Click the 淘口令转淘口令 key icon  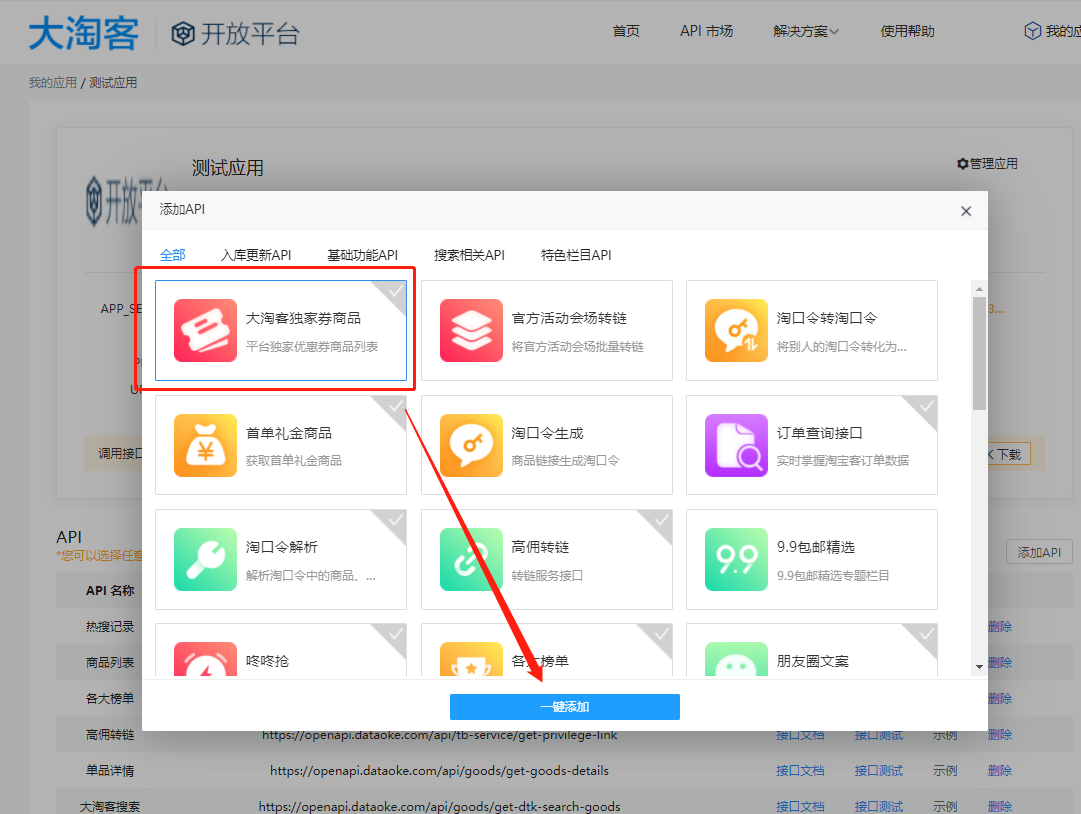coord(736,330)
